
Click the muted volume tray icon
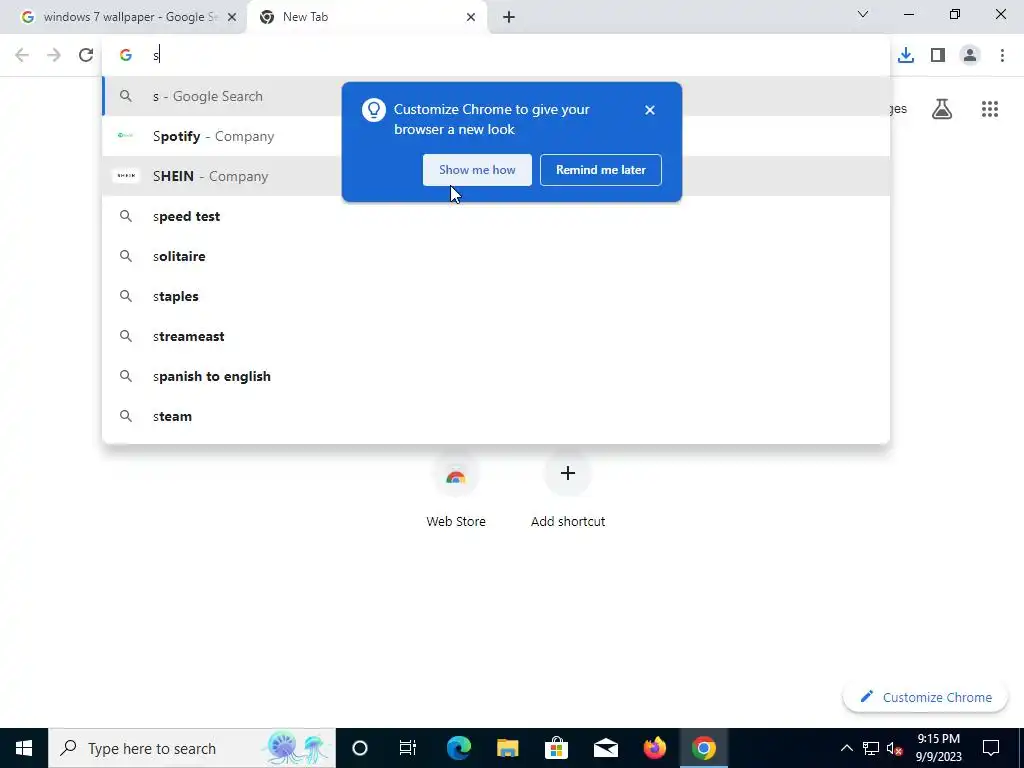(894, 748)
